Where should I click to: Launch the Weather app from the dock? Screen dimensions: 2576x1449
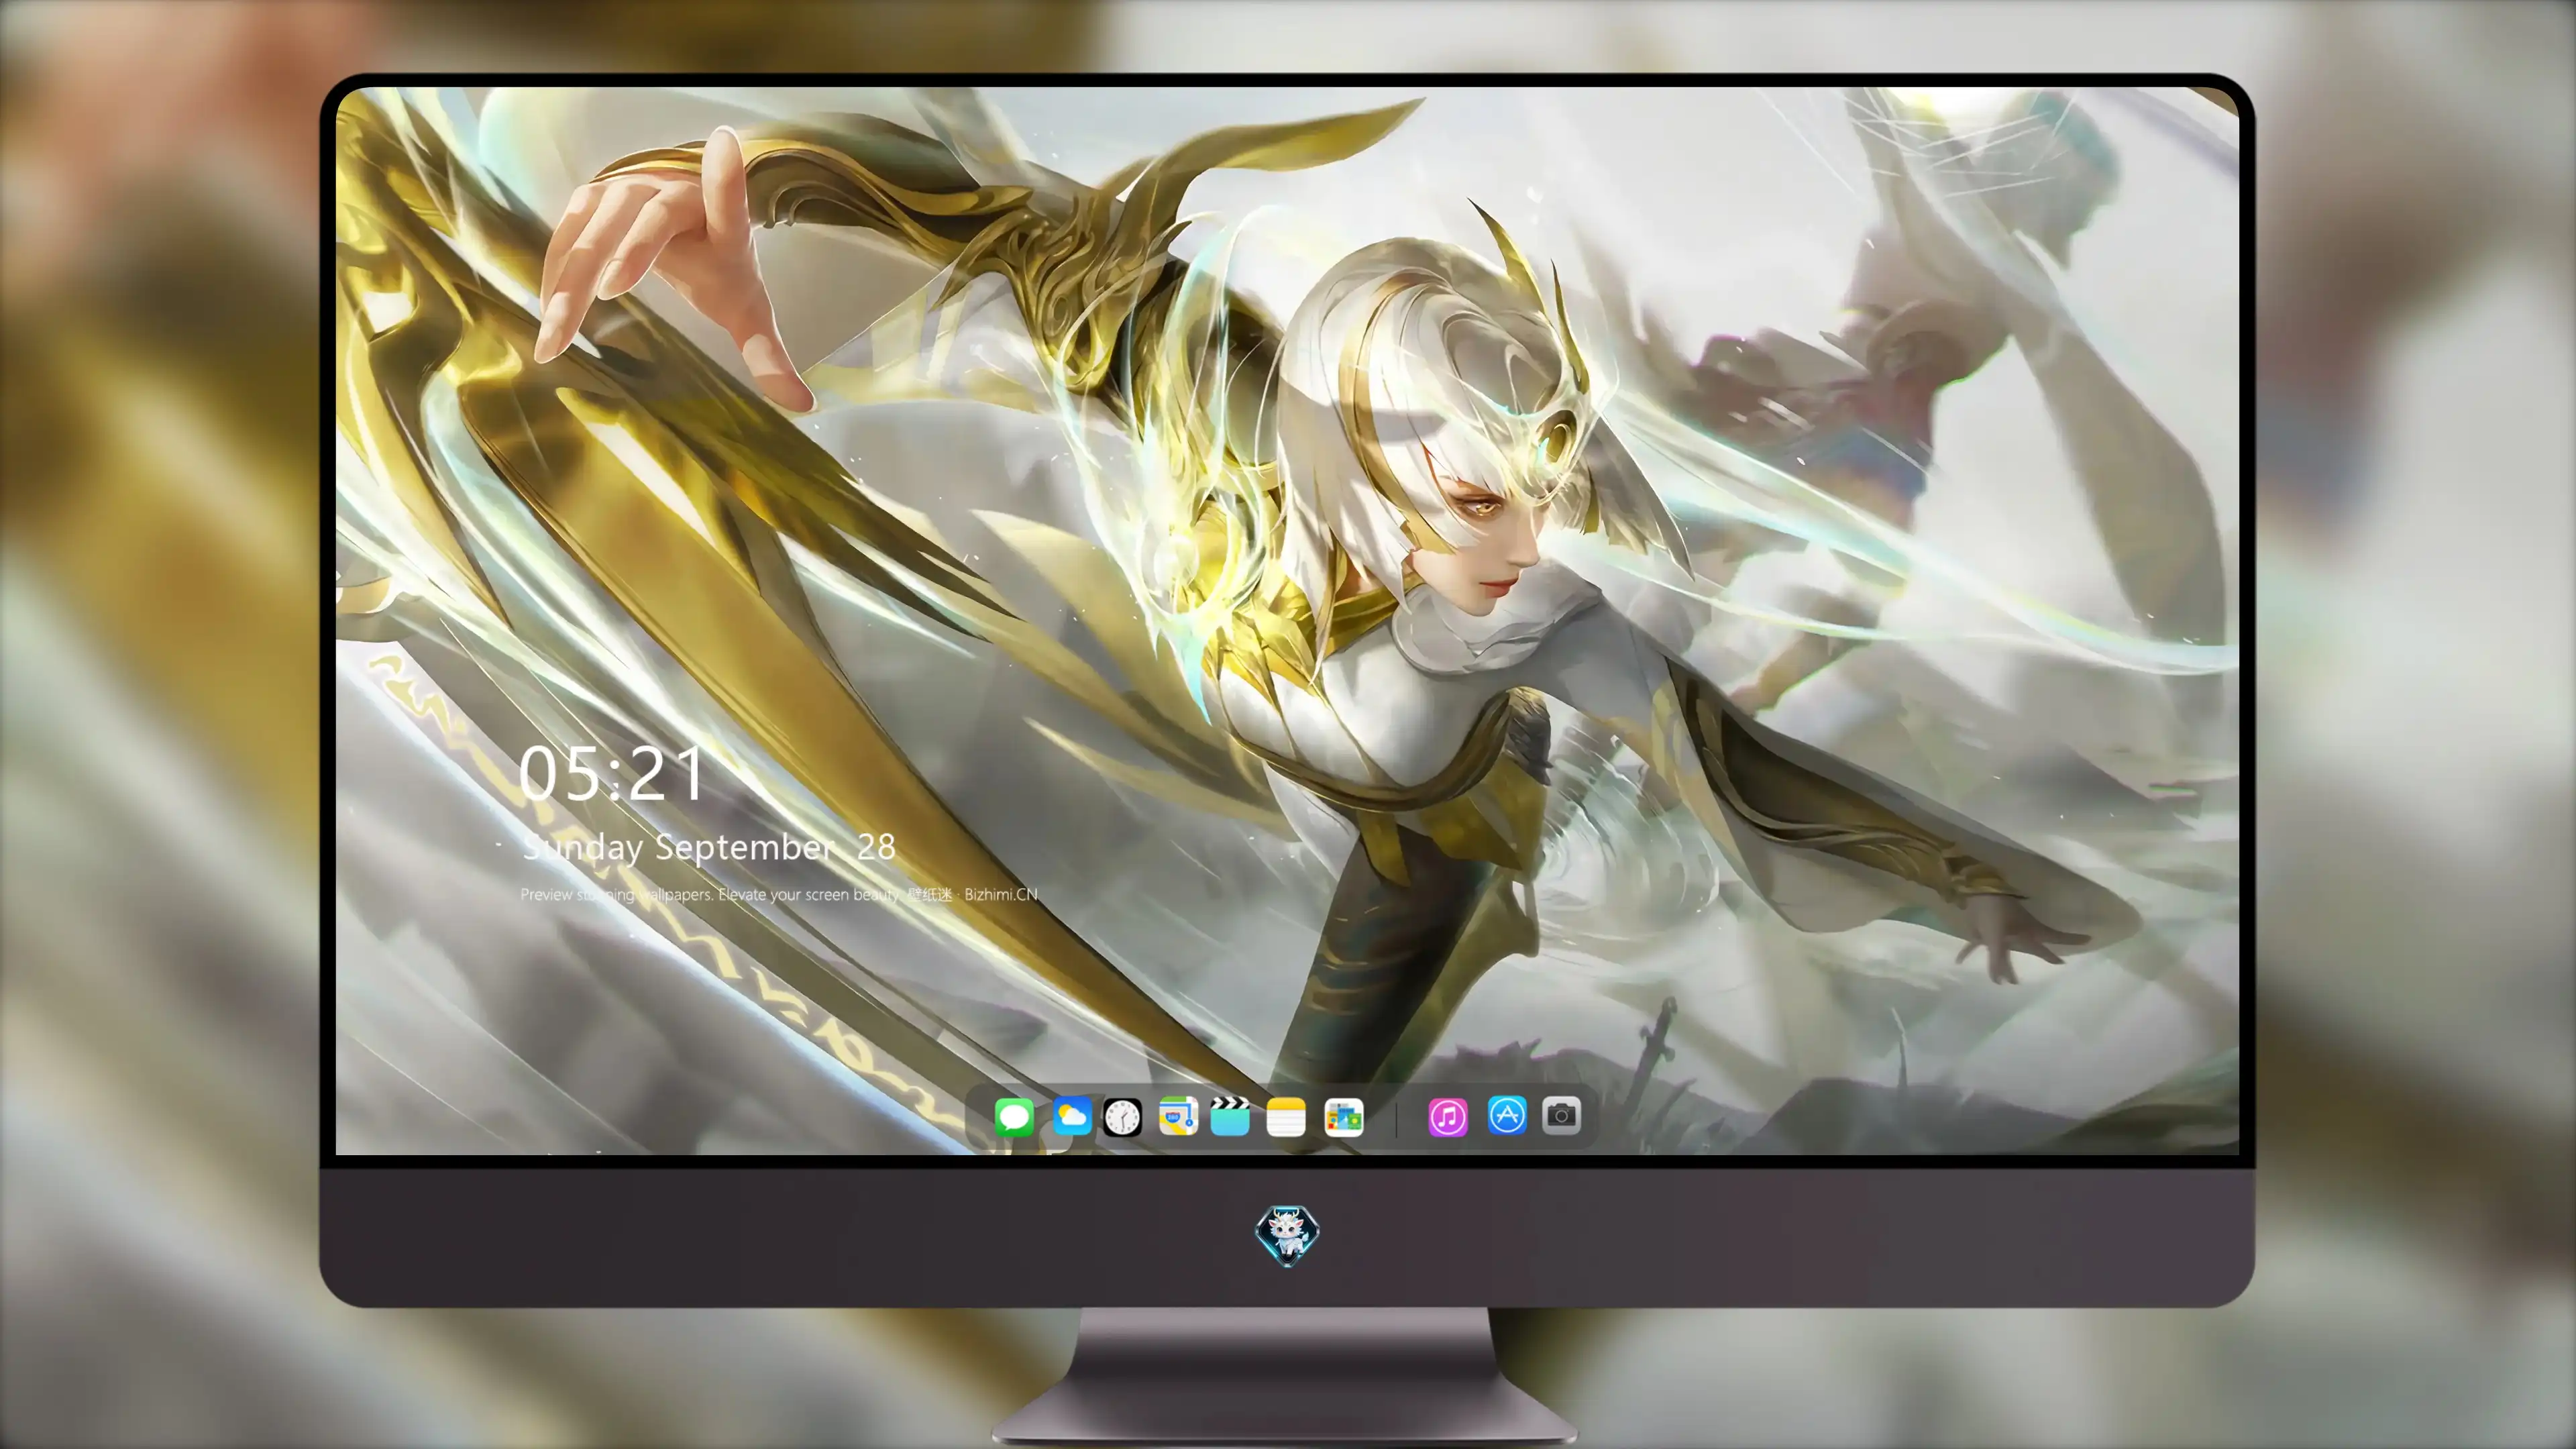click(x=1071, y=1116)
